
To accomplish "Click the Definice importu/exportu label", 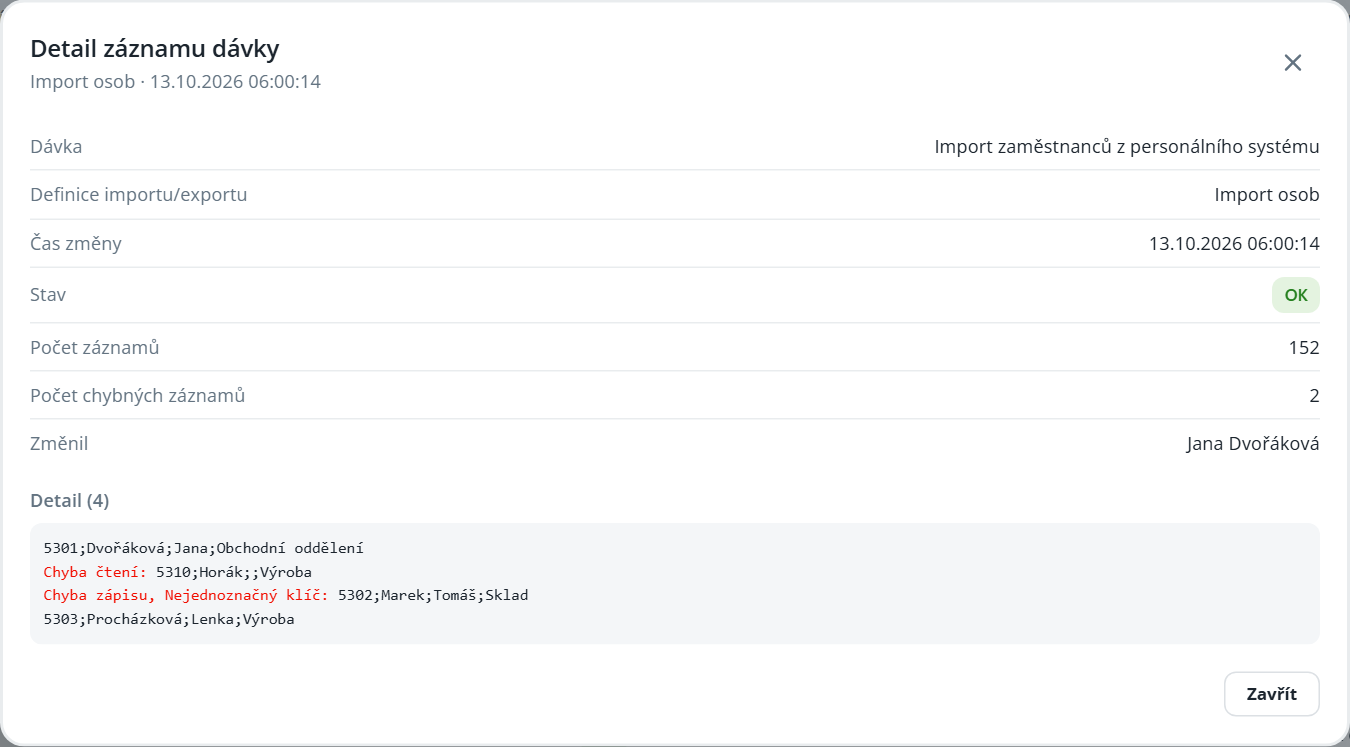I will click(139, 195).
